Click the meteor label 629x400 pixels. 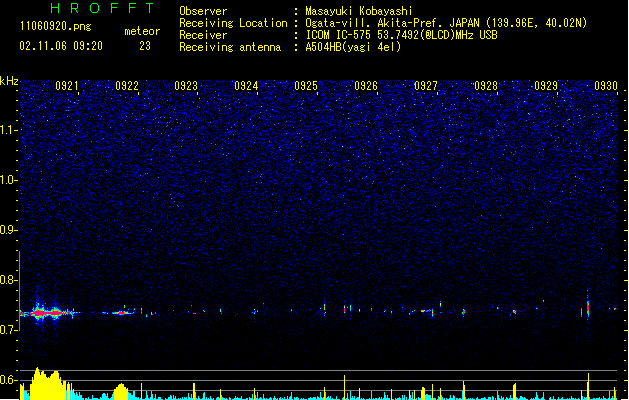tap(142, 31)
